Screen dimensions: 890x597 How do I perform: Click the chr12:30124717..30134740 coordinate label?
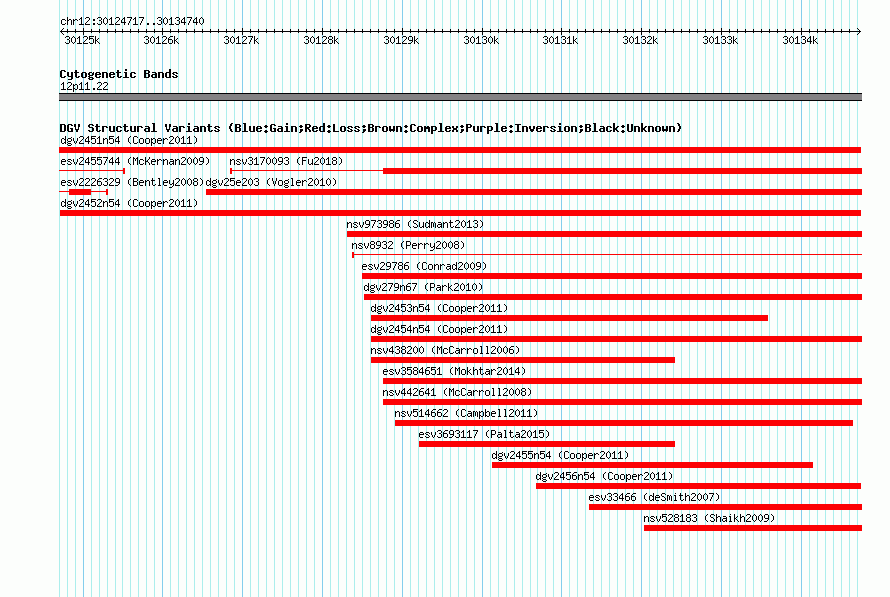point(132,21)
